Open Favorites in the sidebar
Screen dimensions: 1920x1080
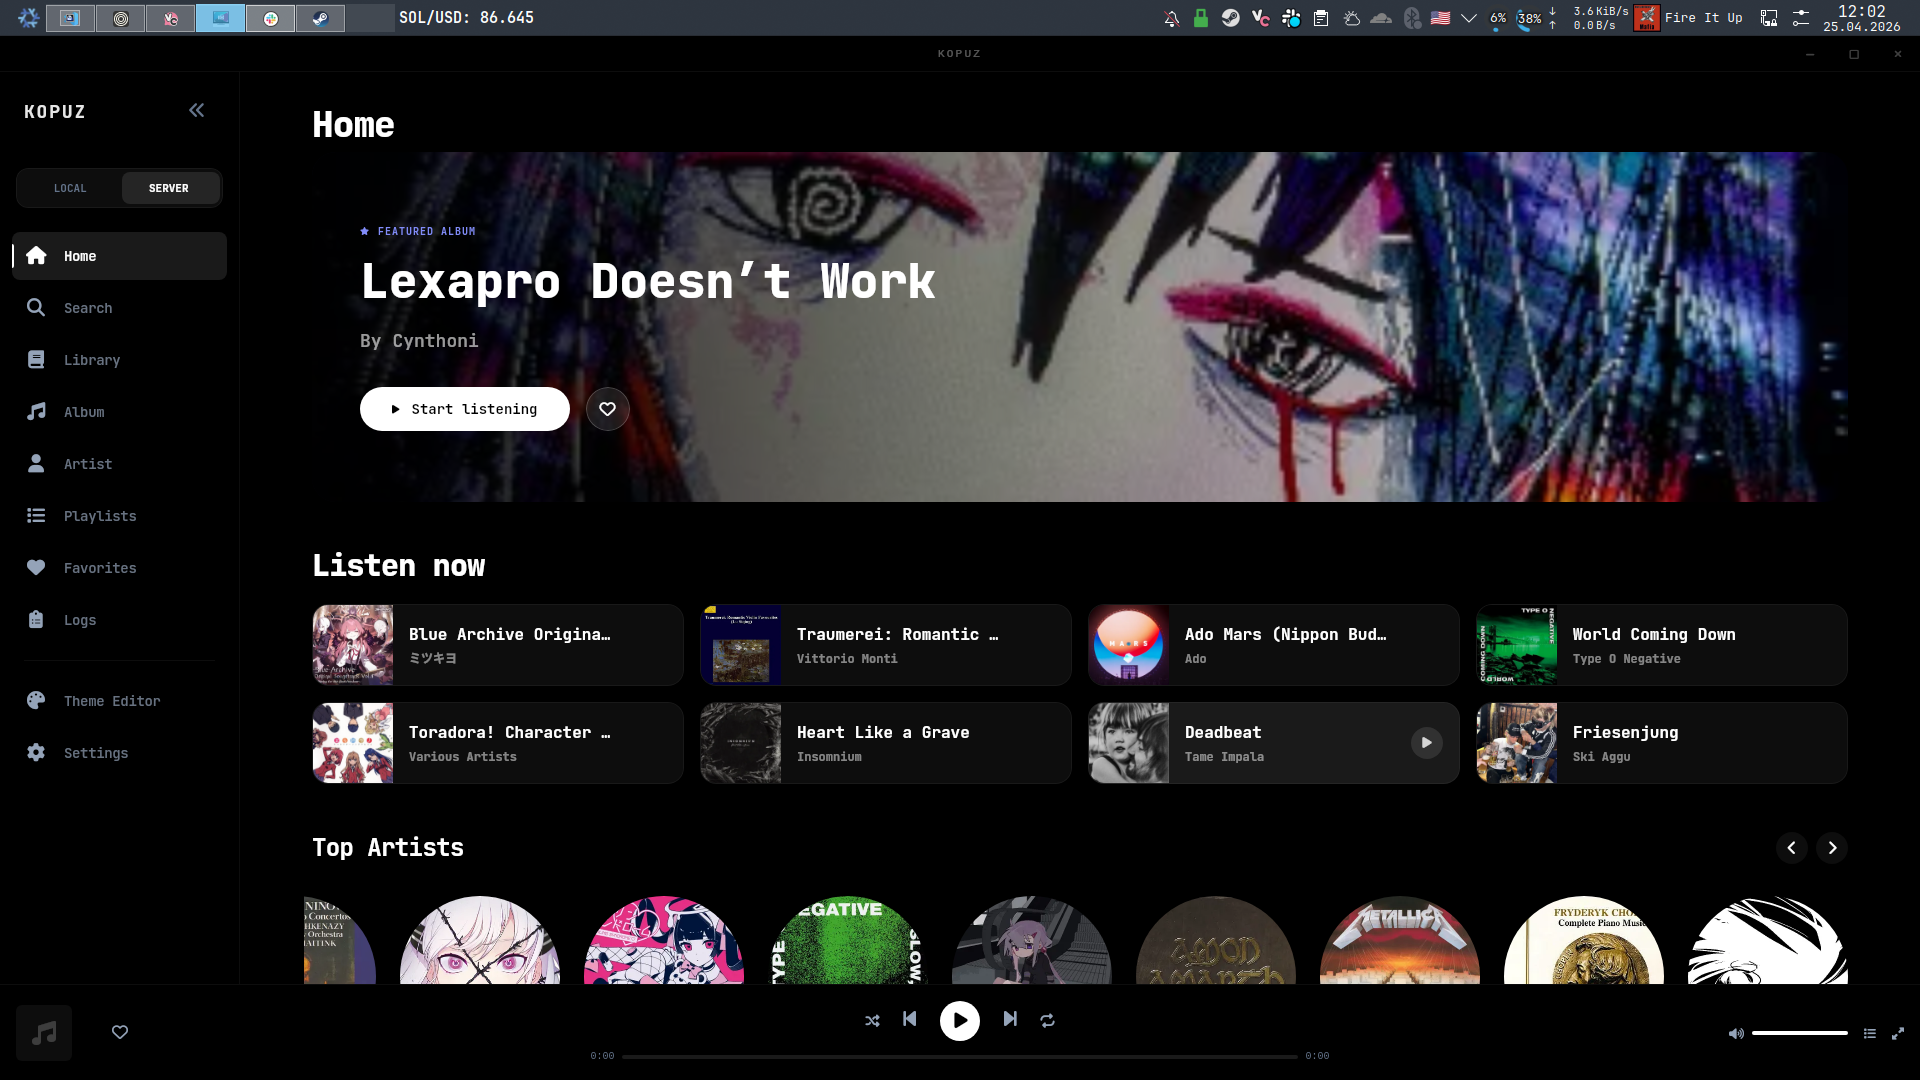[x=120, y=568]
